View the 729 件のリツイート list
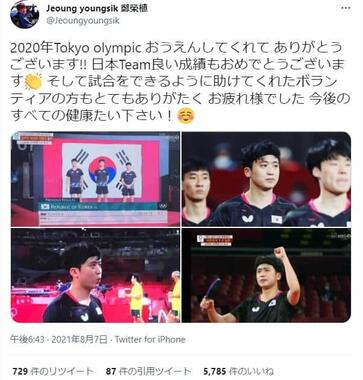This screenshot has width=363, height=380. 53,371
